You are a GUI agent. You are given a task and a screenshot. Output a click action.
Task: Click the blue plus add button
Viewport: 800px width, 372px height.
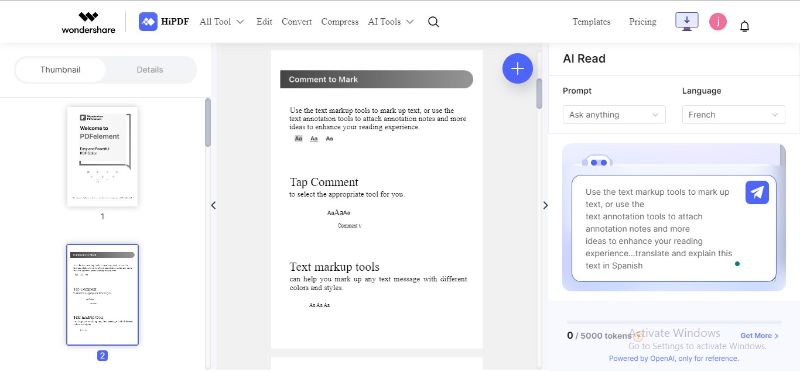point(517,68)
